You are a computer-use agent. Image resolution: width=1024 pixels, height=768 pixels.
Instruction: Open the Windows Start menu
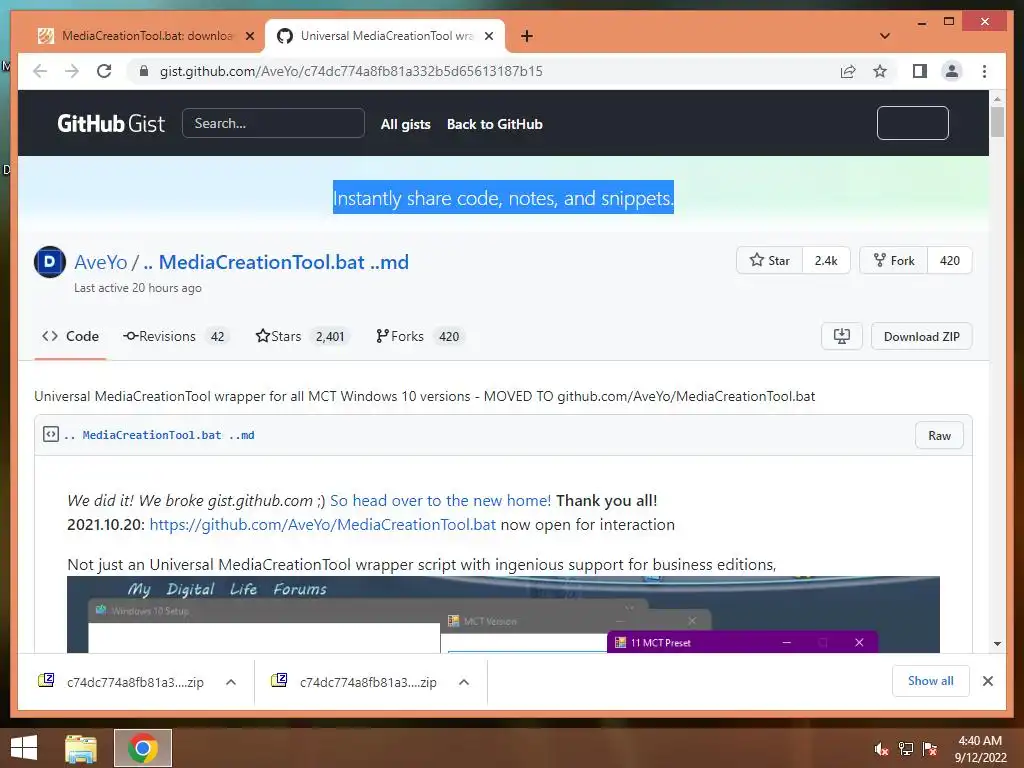click(x=24, y=748)
